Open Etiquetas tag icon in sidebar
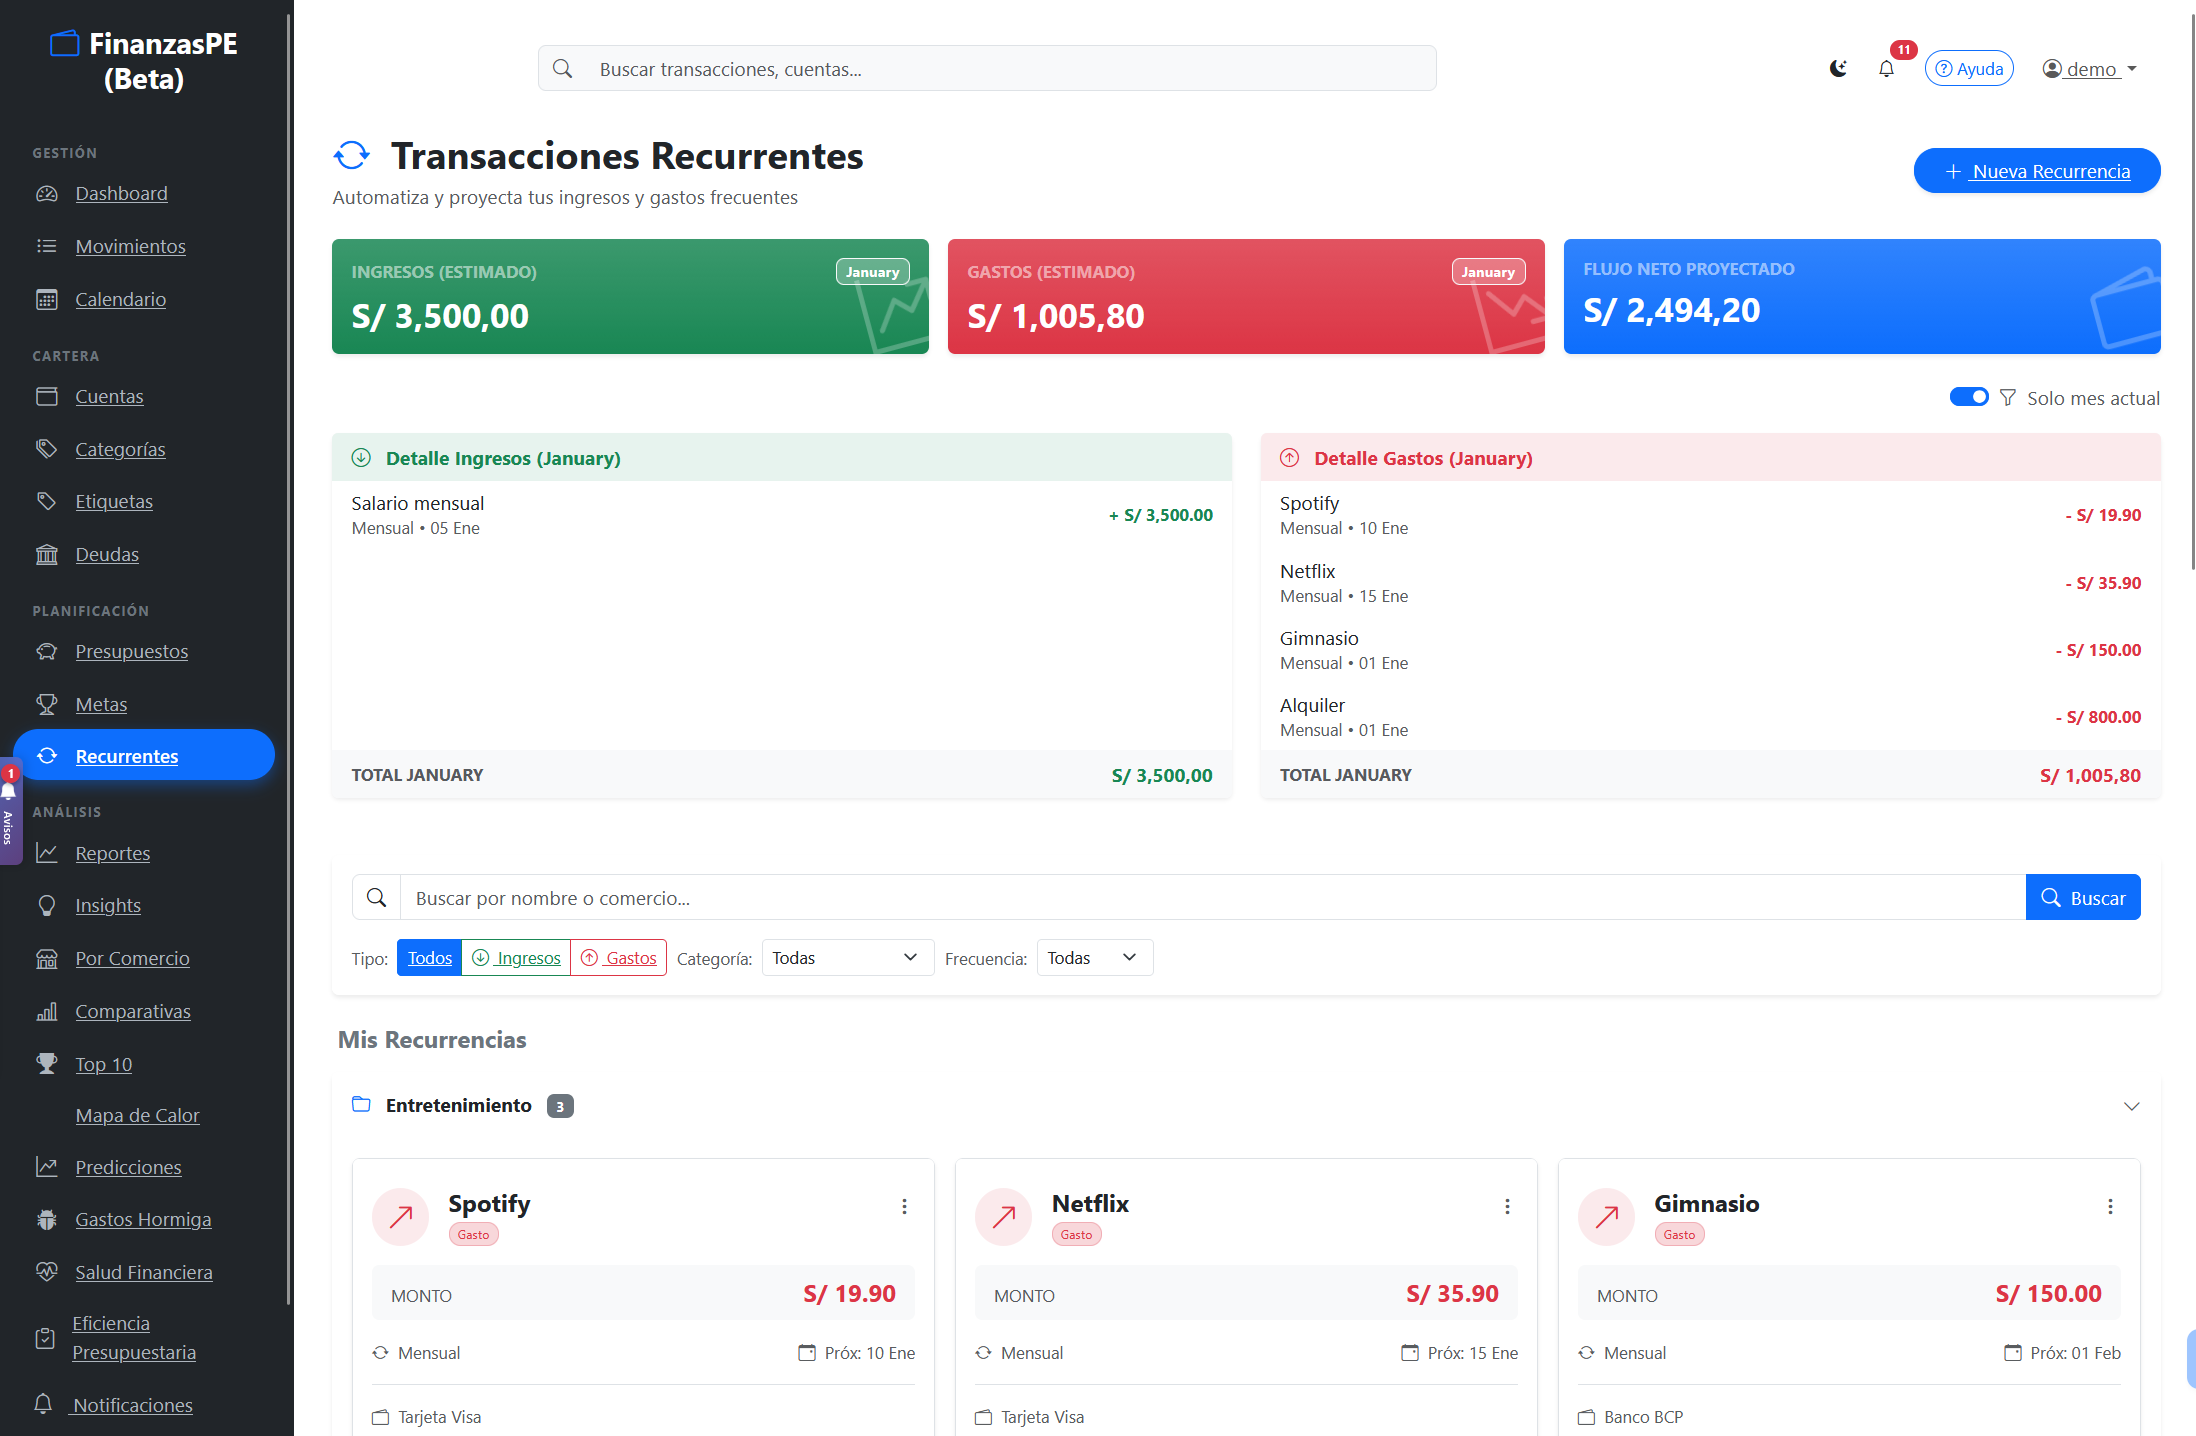Image resolution: width=2196 pixels, height=1436 pixels. coord(47,501)
